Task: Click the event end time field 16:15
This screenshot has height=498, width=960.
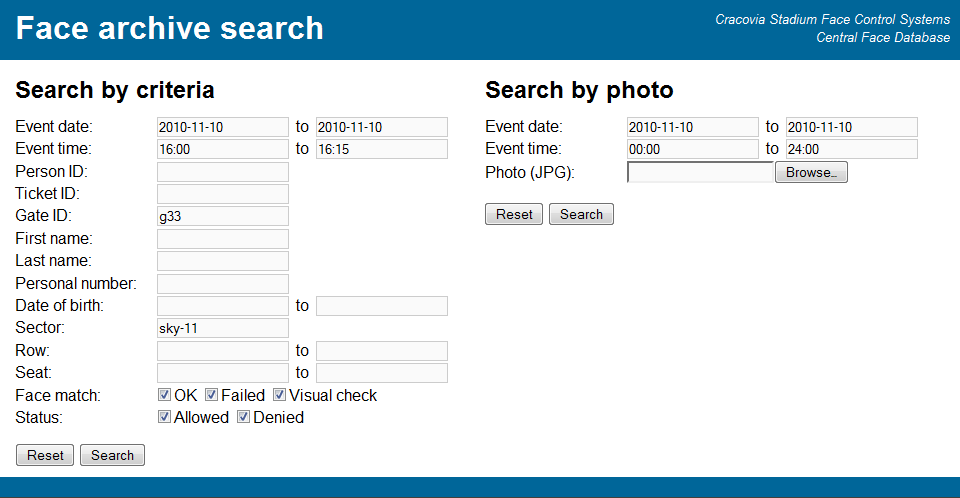Action: coord(381,149)
